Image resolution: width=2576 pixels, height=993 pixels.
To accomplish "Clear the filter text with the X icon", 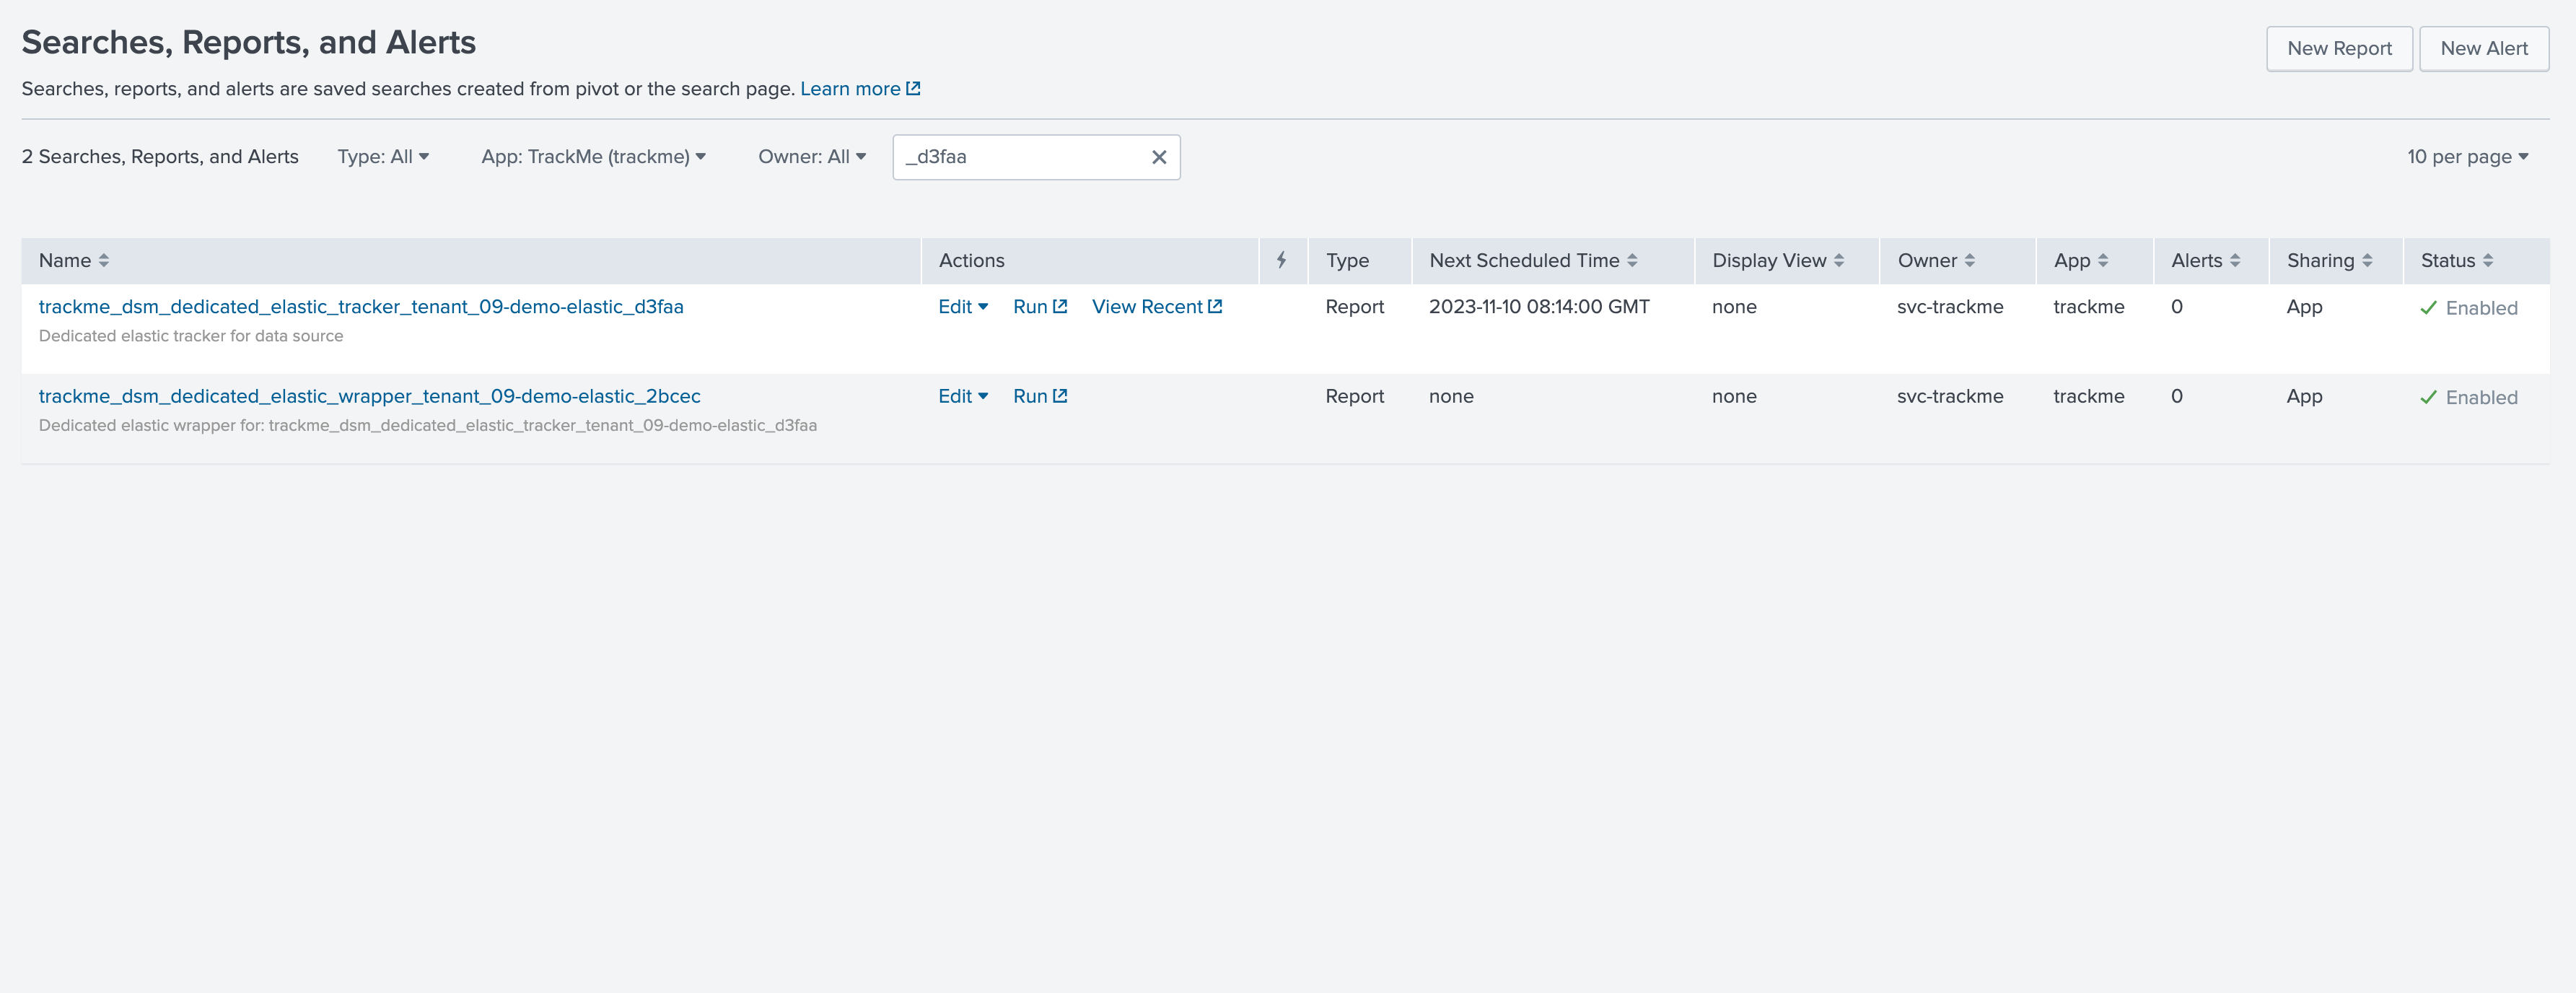I will (1159, 157).
